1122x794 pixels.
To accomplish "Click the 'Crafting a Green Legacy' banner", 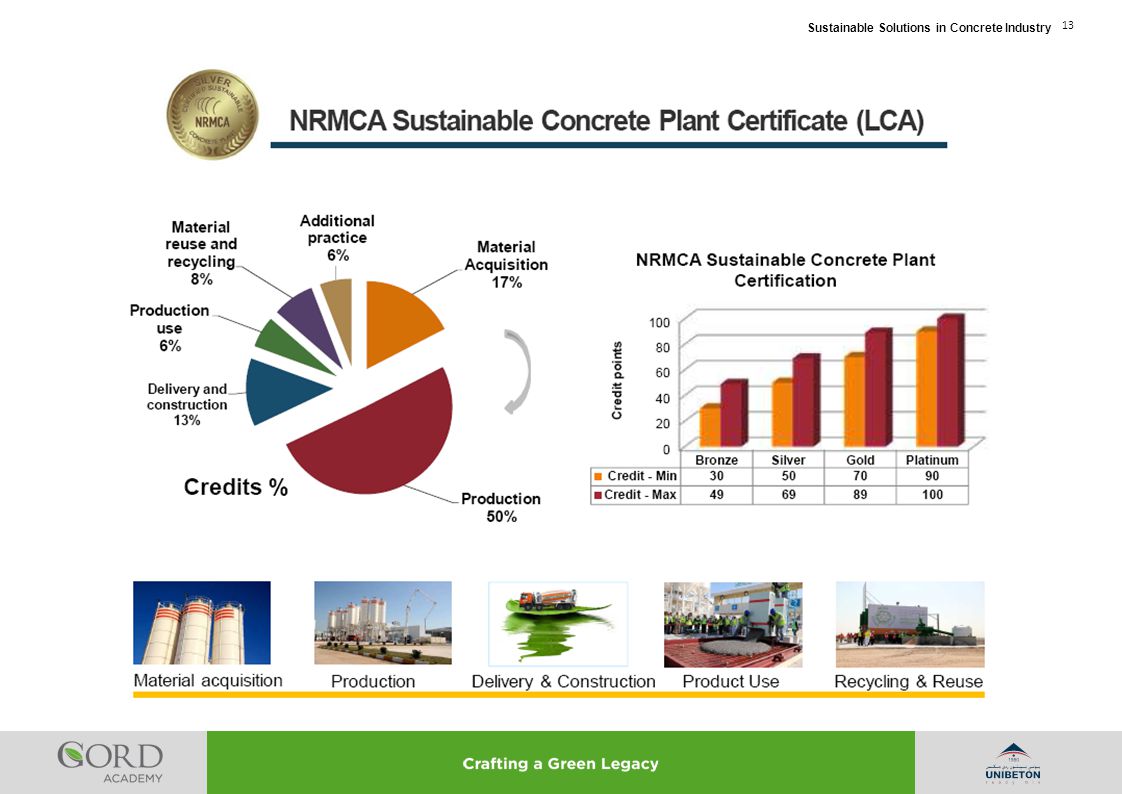I will tap(560, 763).
